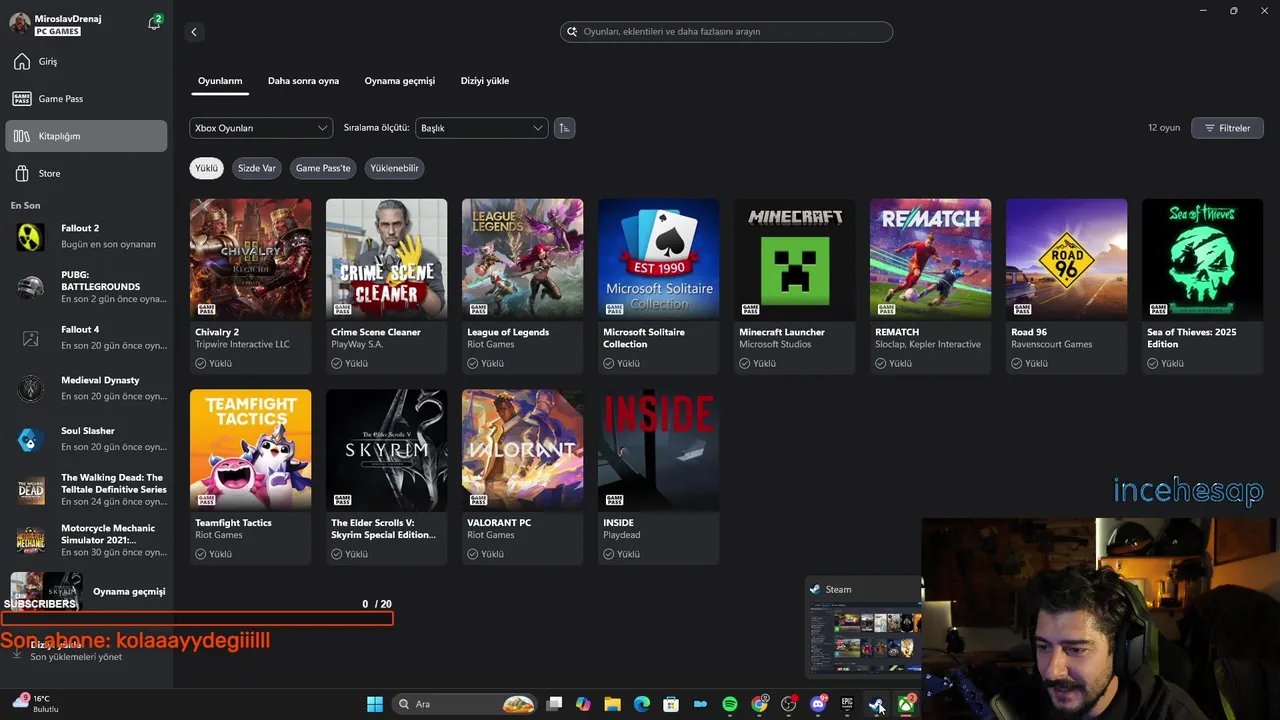Switch to the Oyunlarım tab

pyautogui.click(x=220, y=81)
